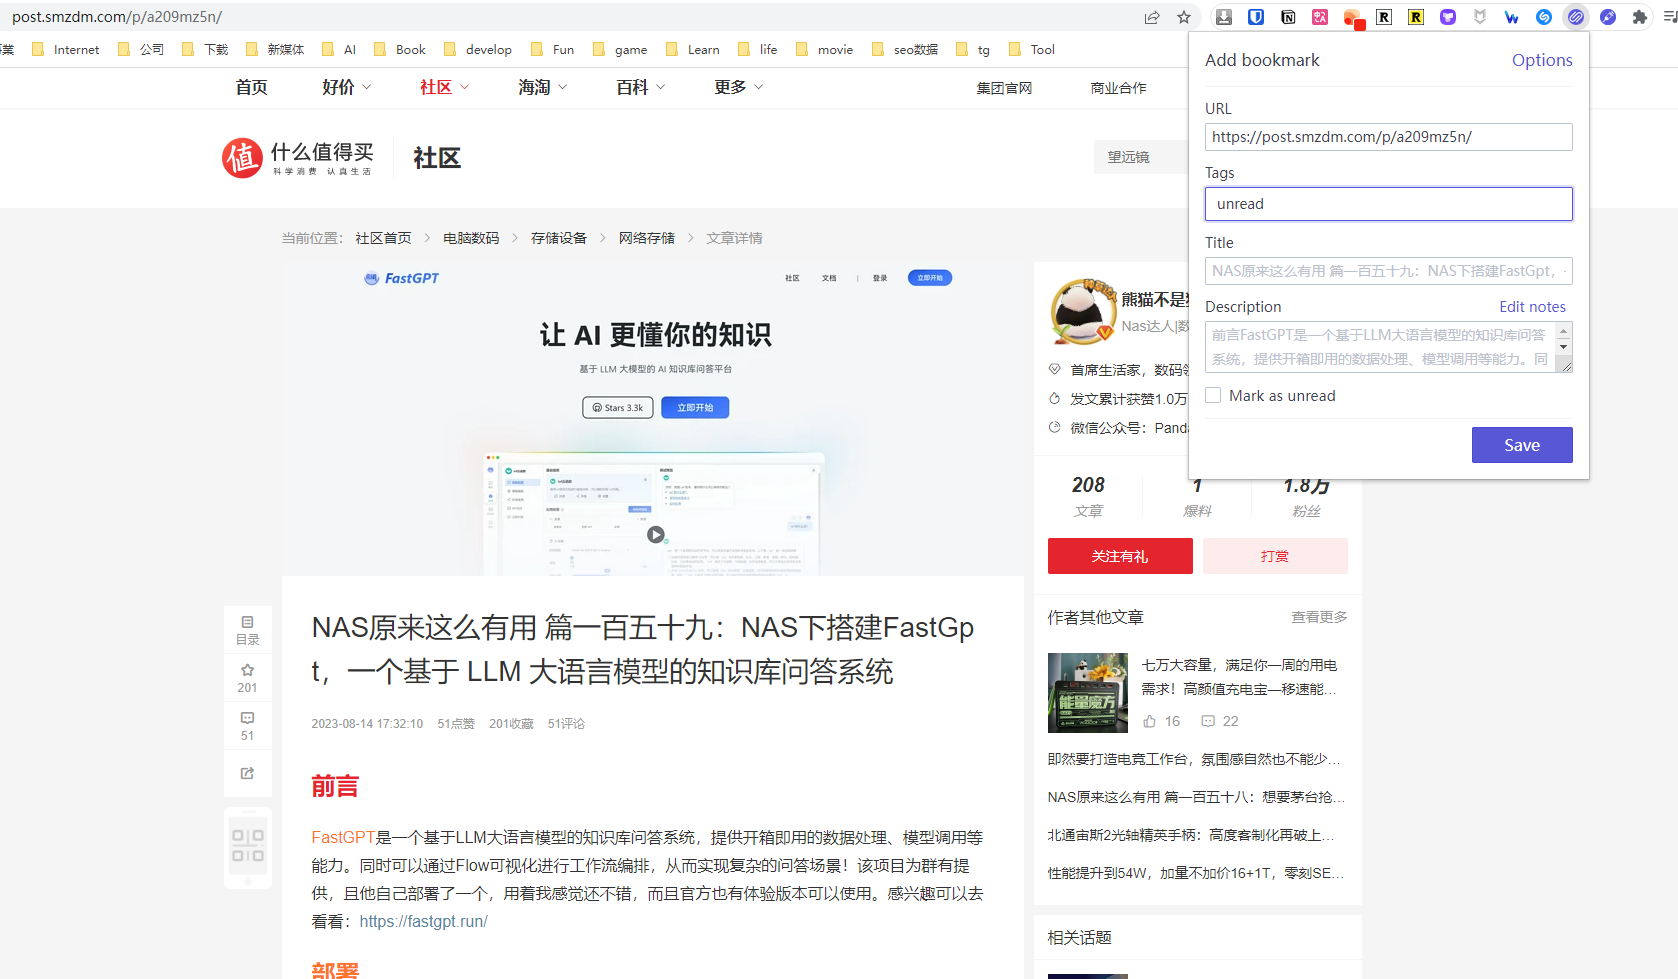Image resolution: width=1678 pixels, height=979 pixels.
Task: Go to 首页 in the navigation bar
Action: 251,88
